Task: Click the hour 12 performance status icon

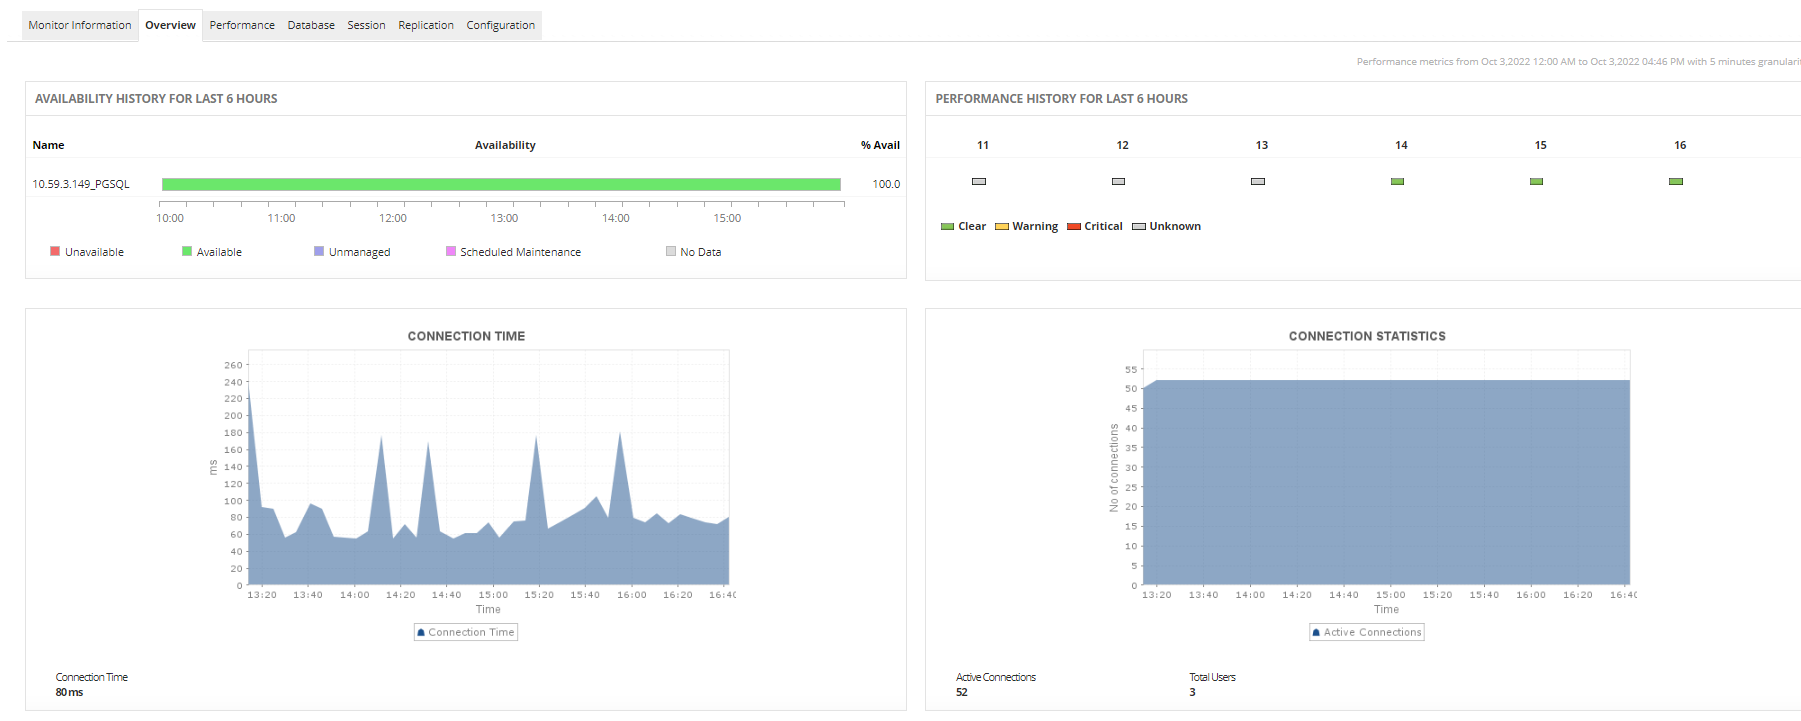Action: pyautogui.click(x=1118, y=182)
